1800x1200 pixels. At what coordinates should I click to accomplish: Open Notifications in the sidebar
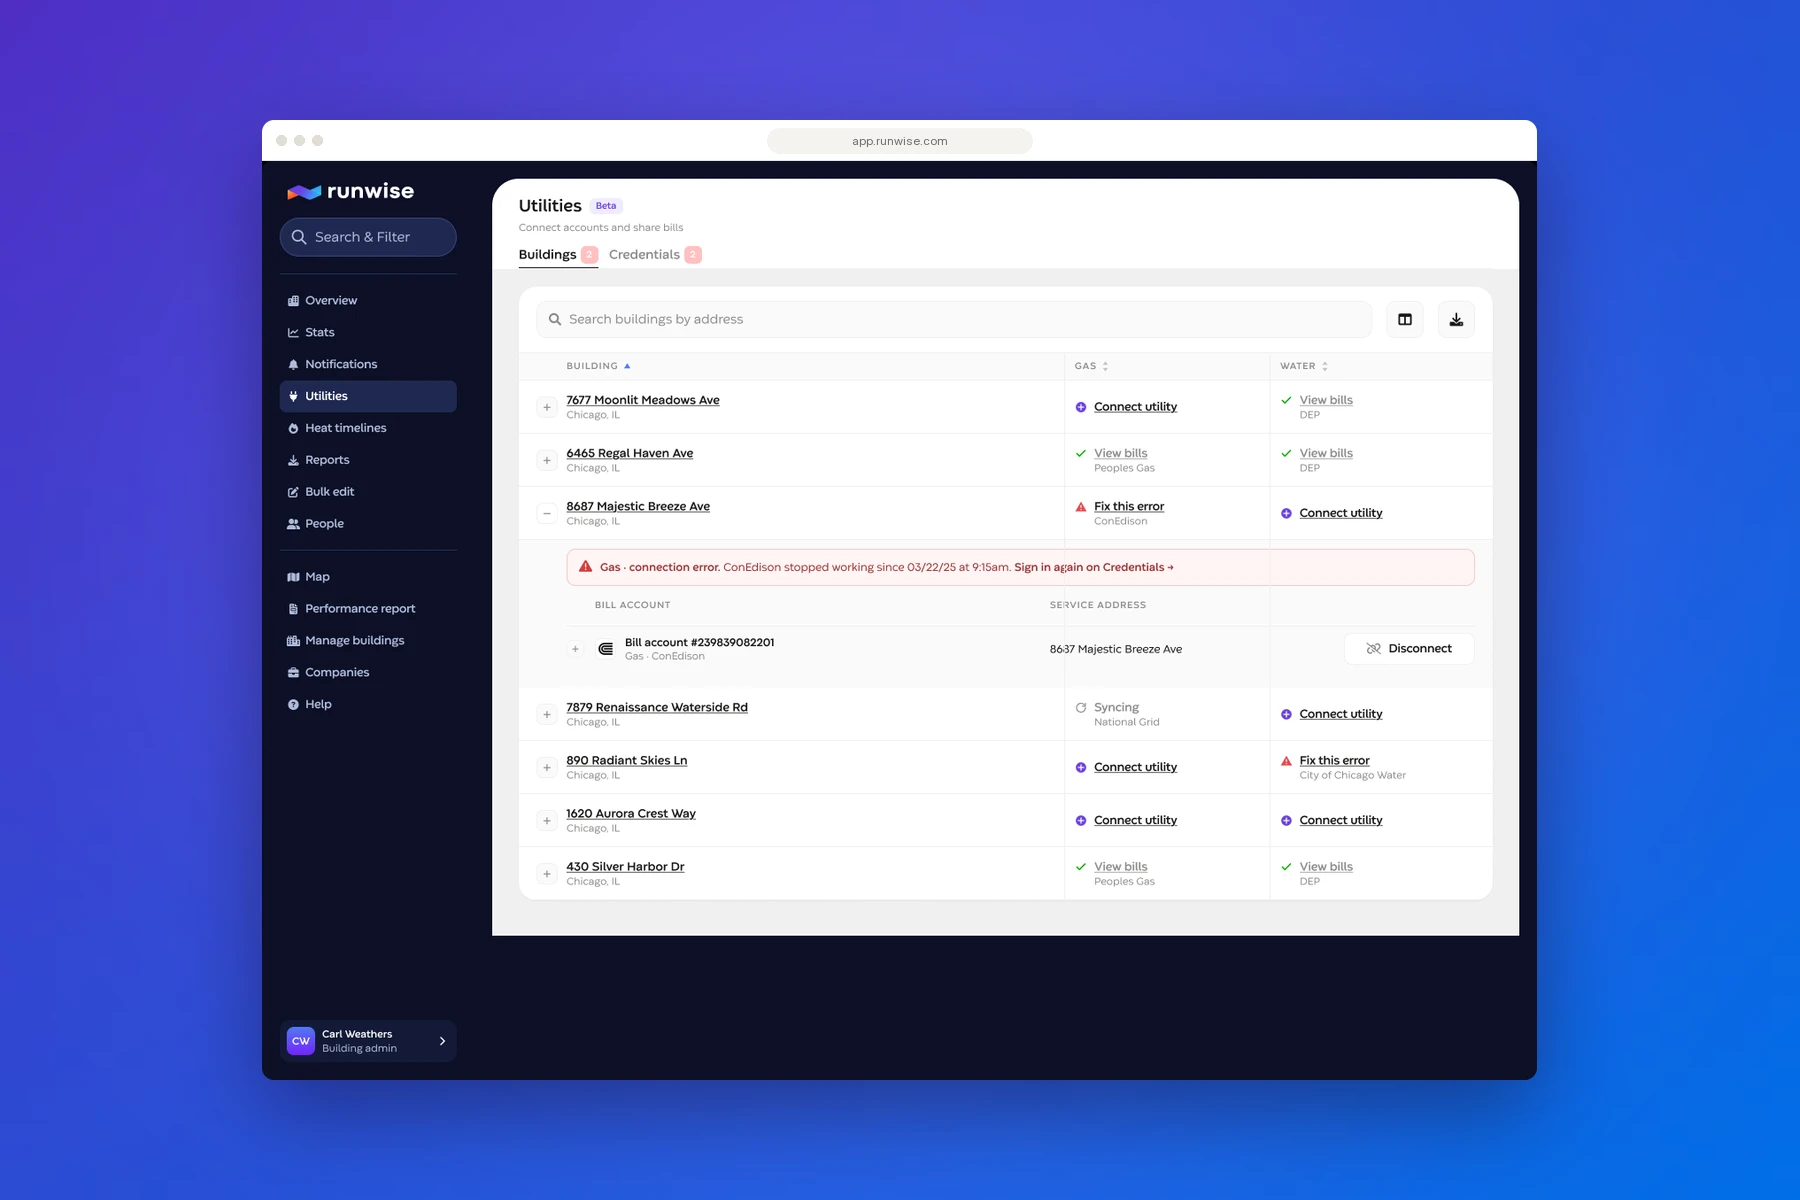point(368,364)
